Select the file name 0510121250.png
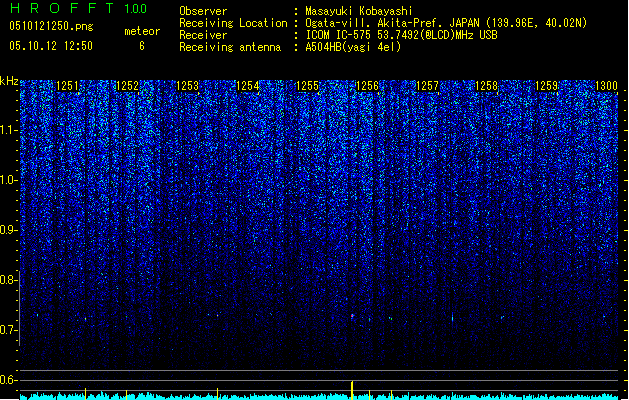 (x=51, y=26)
